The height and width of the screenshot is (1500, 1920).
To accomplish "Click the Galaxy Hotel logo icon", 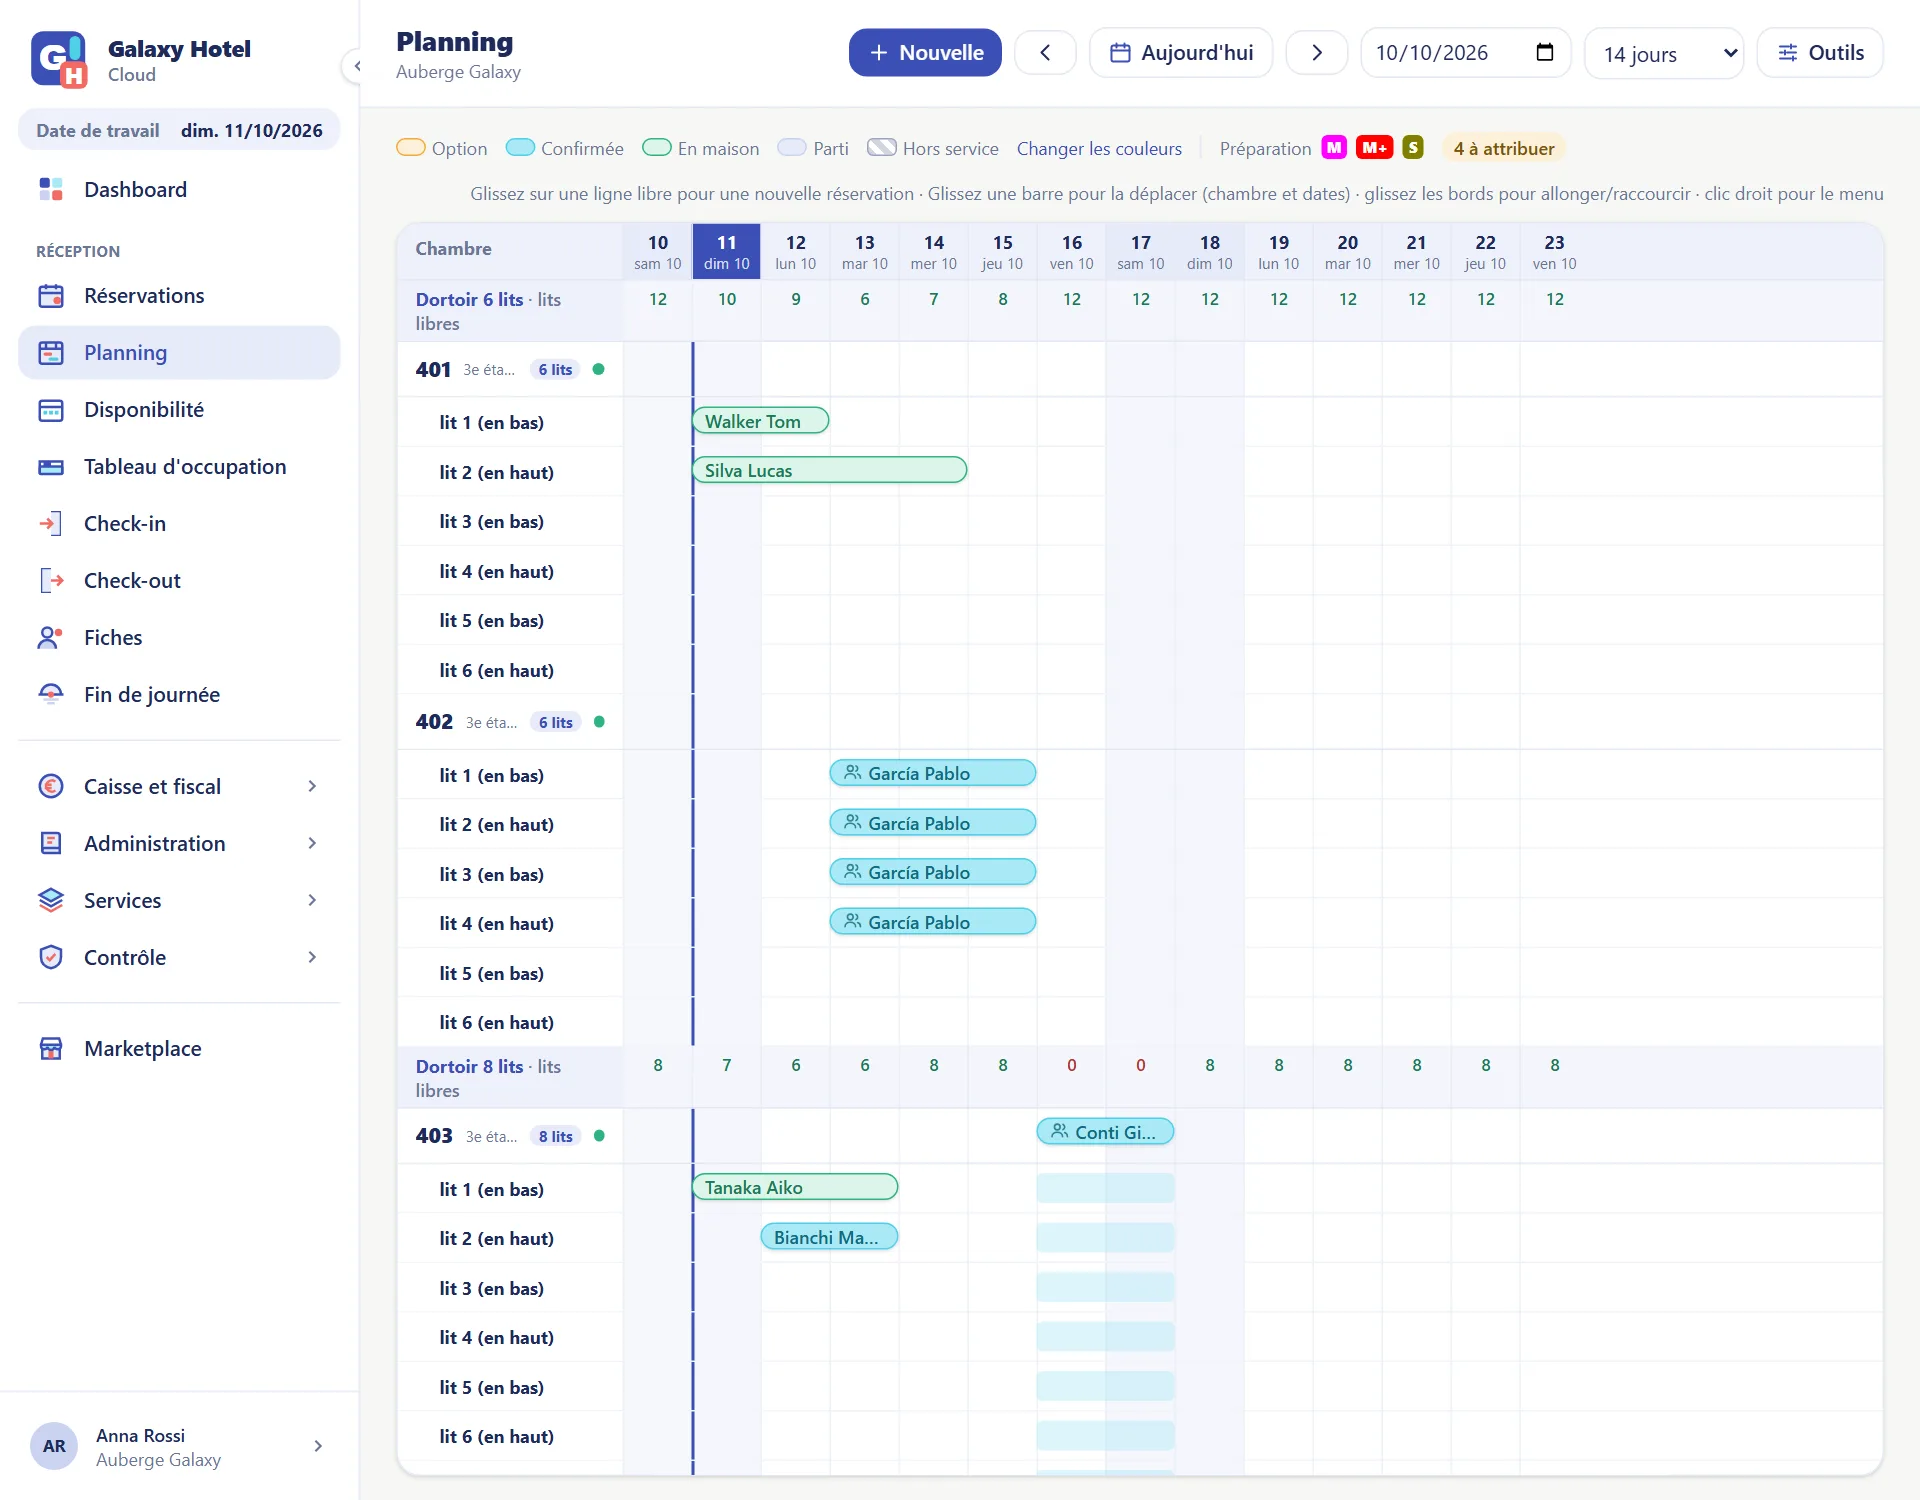I will coord(59,59).
